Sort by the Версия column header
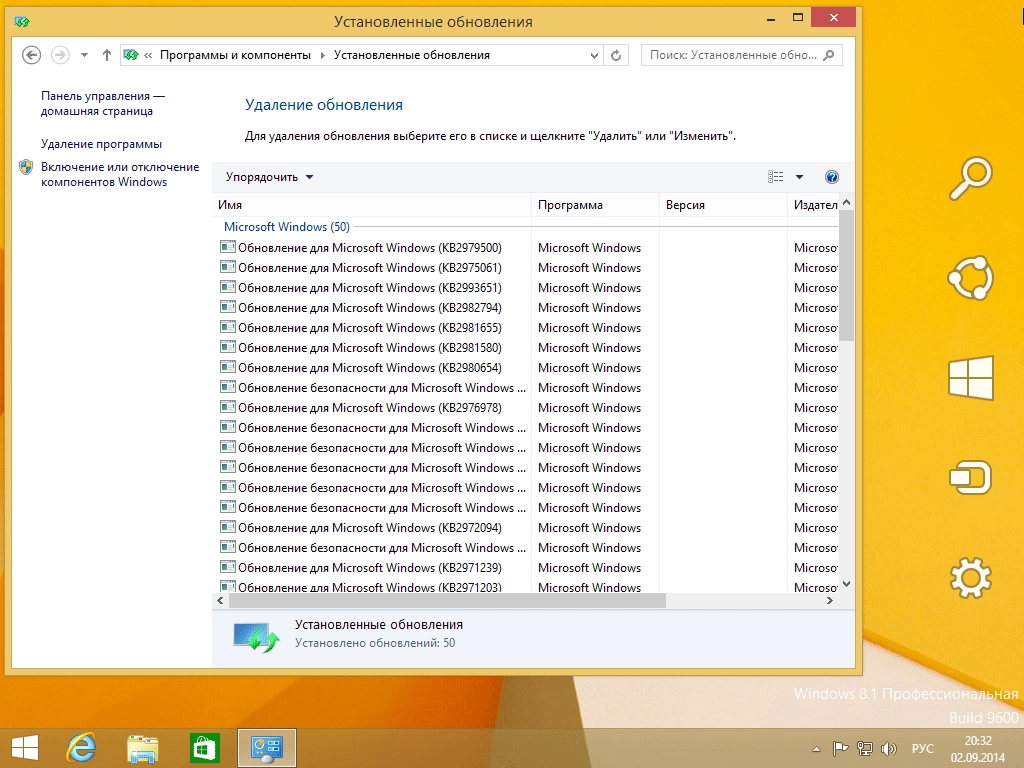Image resolution: width=1024 pixels, height=768 pixels. point(723,205)
